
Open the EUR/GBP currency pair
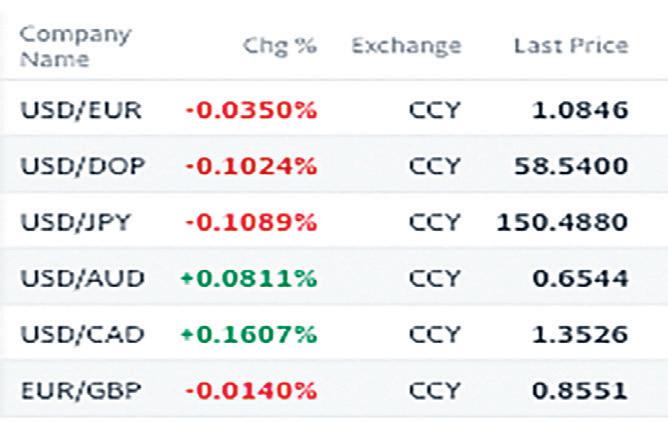click(x=81, y=390)
